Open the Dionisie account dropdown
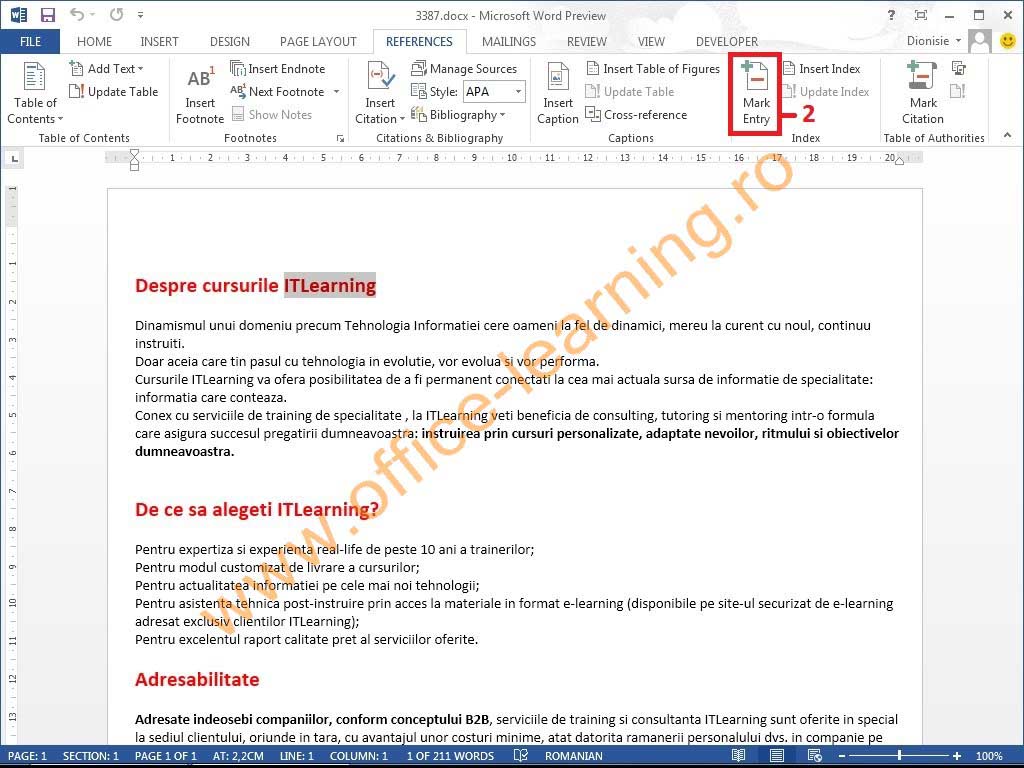The image size is (1024, 768). [x=935, y=40]
